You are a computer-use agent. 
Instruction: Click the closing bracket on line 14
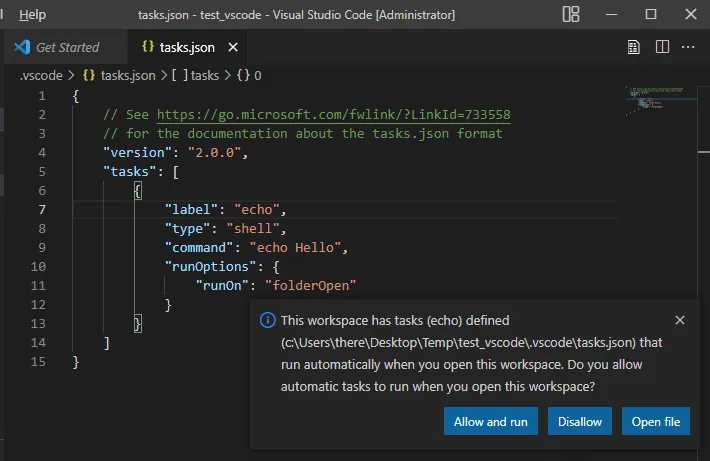coord(107,343)
